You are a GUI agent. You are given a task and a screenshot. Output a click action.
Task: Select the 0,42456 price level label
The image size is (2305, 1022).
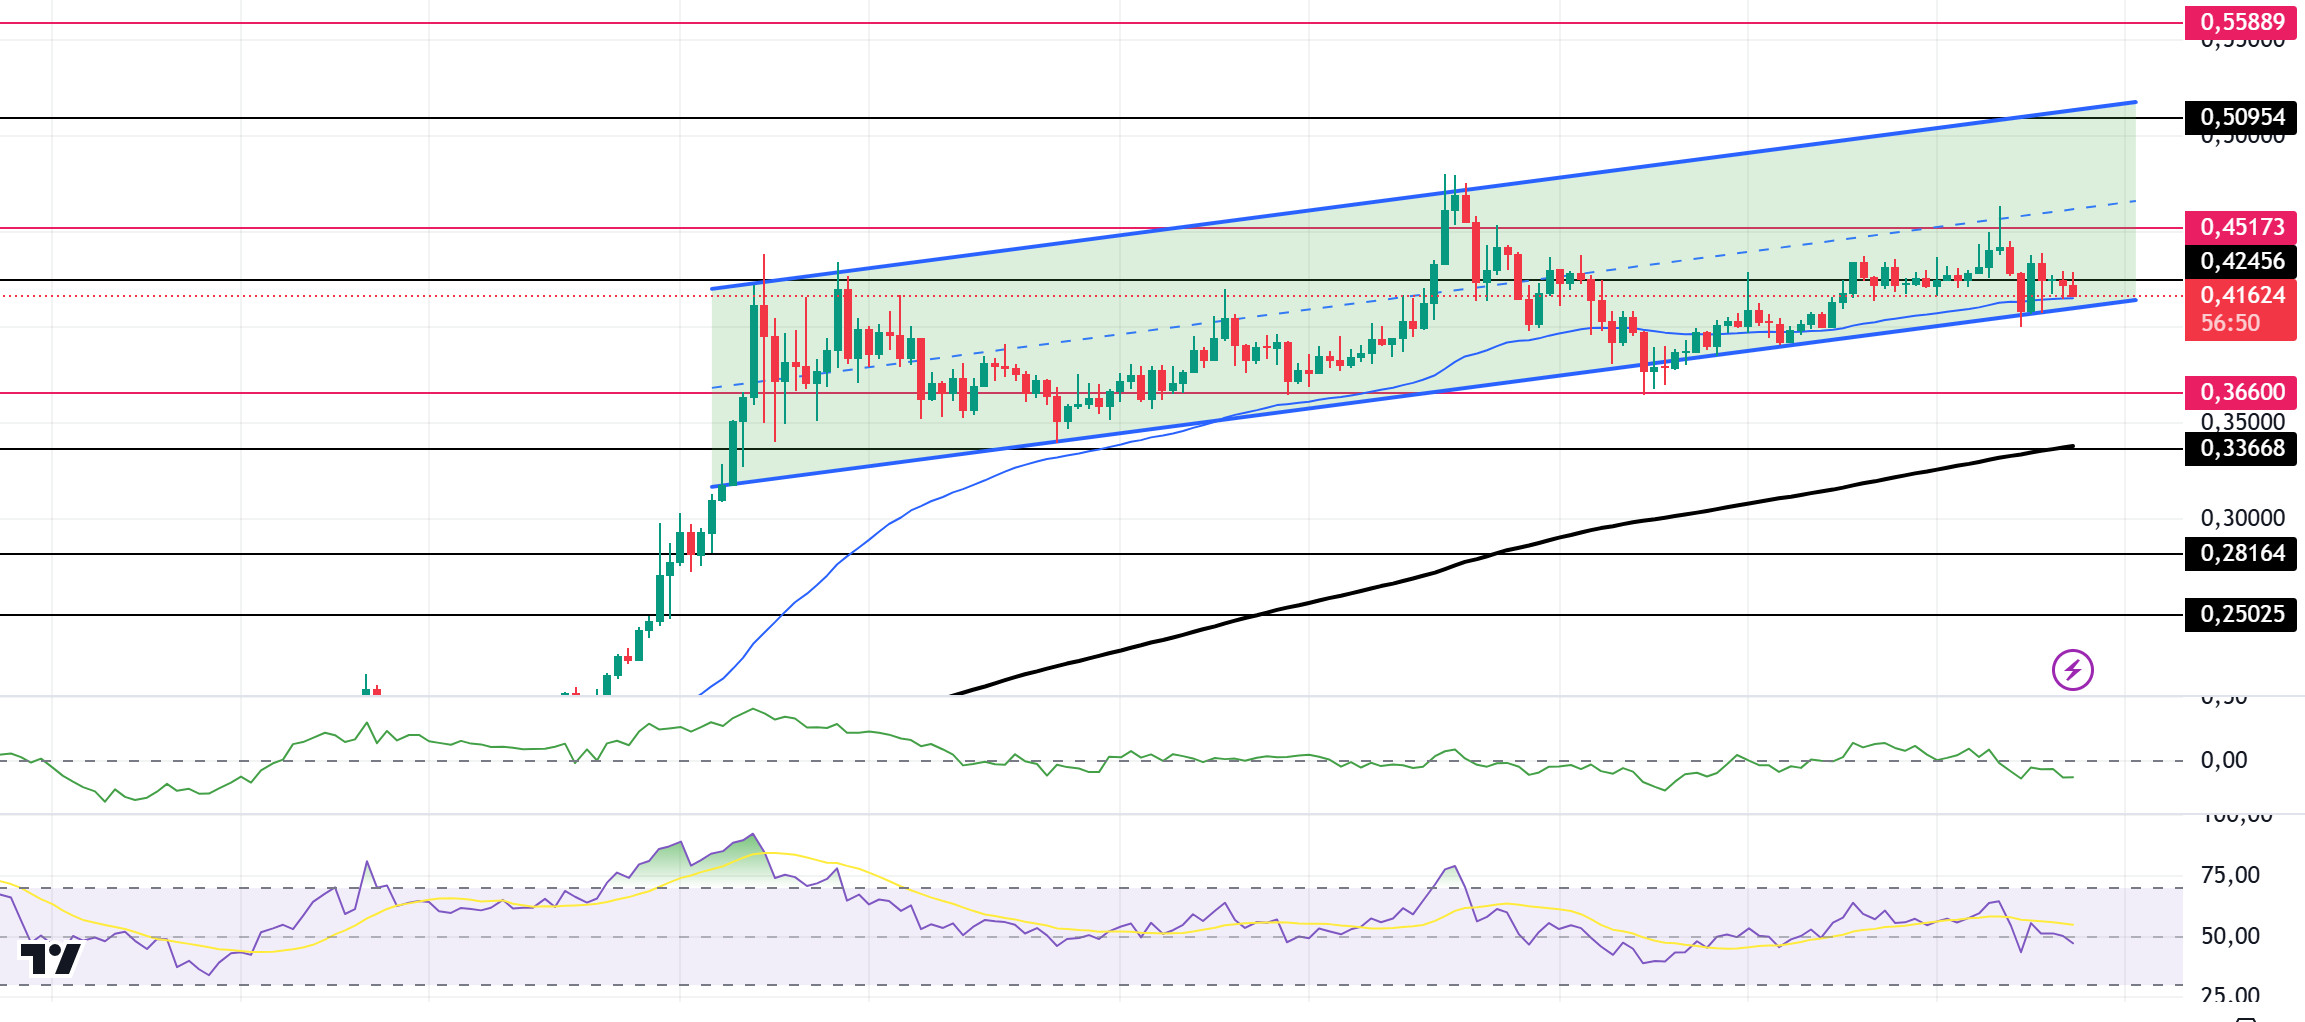tap(2241, 261)
